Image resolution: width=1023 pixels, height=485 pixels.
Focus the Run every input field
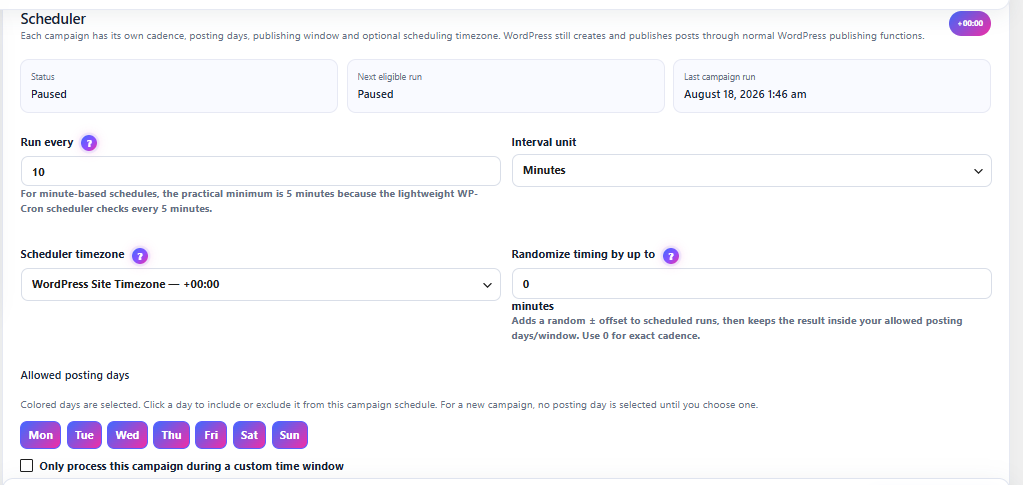[x=260, y=172]
